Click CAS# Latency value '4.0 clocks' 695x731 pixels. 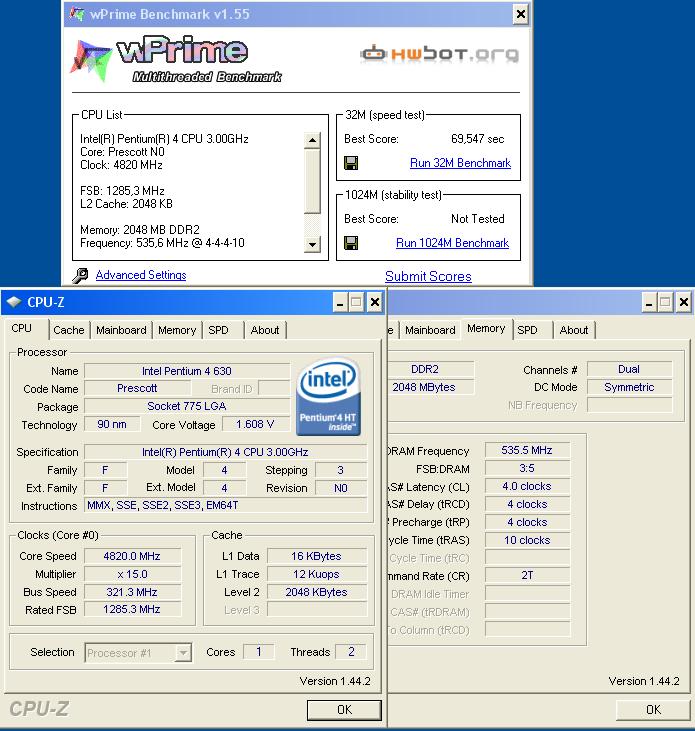click(527, 486)
